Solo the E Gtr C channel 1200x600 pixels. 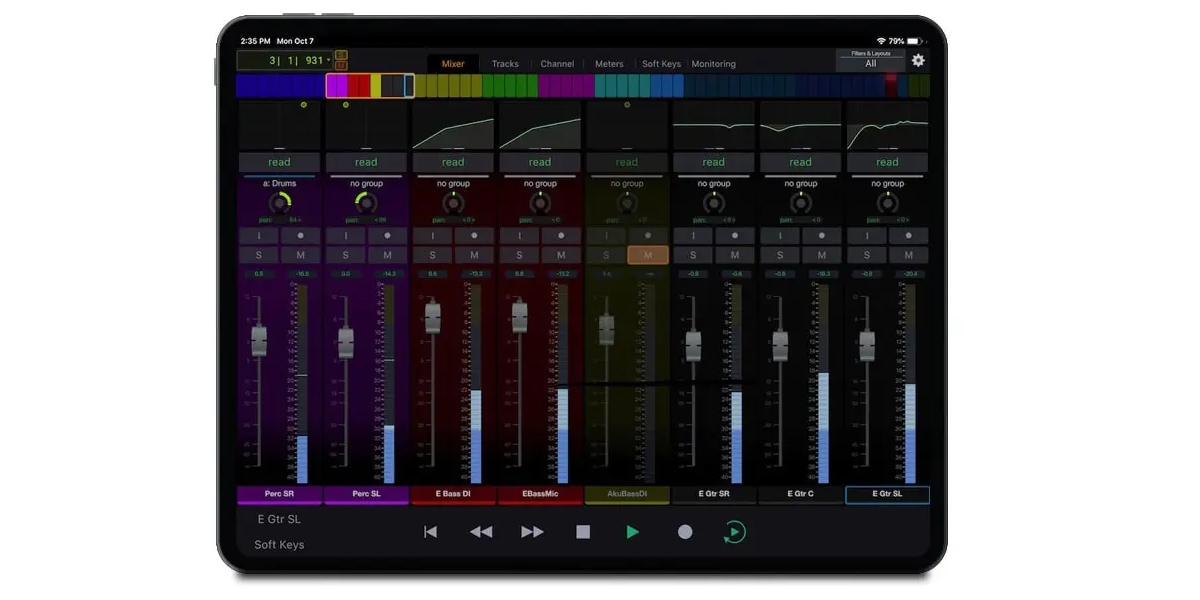[x=780, y=255]
